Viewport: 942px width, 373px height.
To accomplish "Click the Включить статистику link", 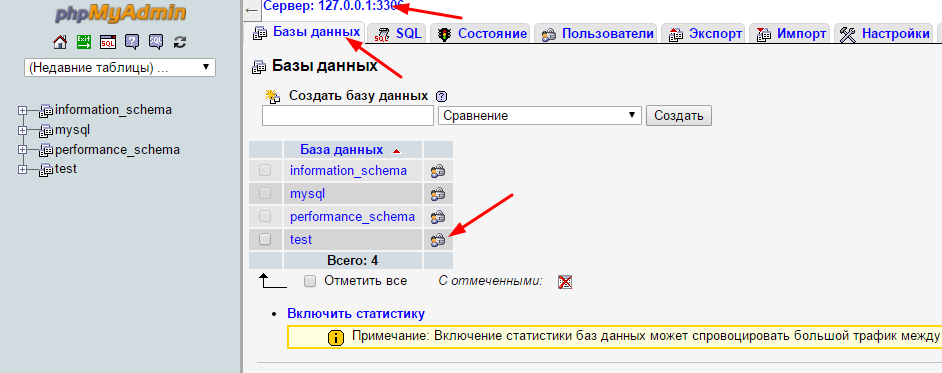I will [x=356, y=314].
